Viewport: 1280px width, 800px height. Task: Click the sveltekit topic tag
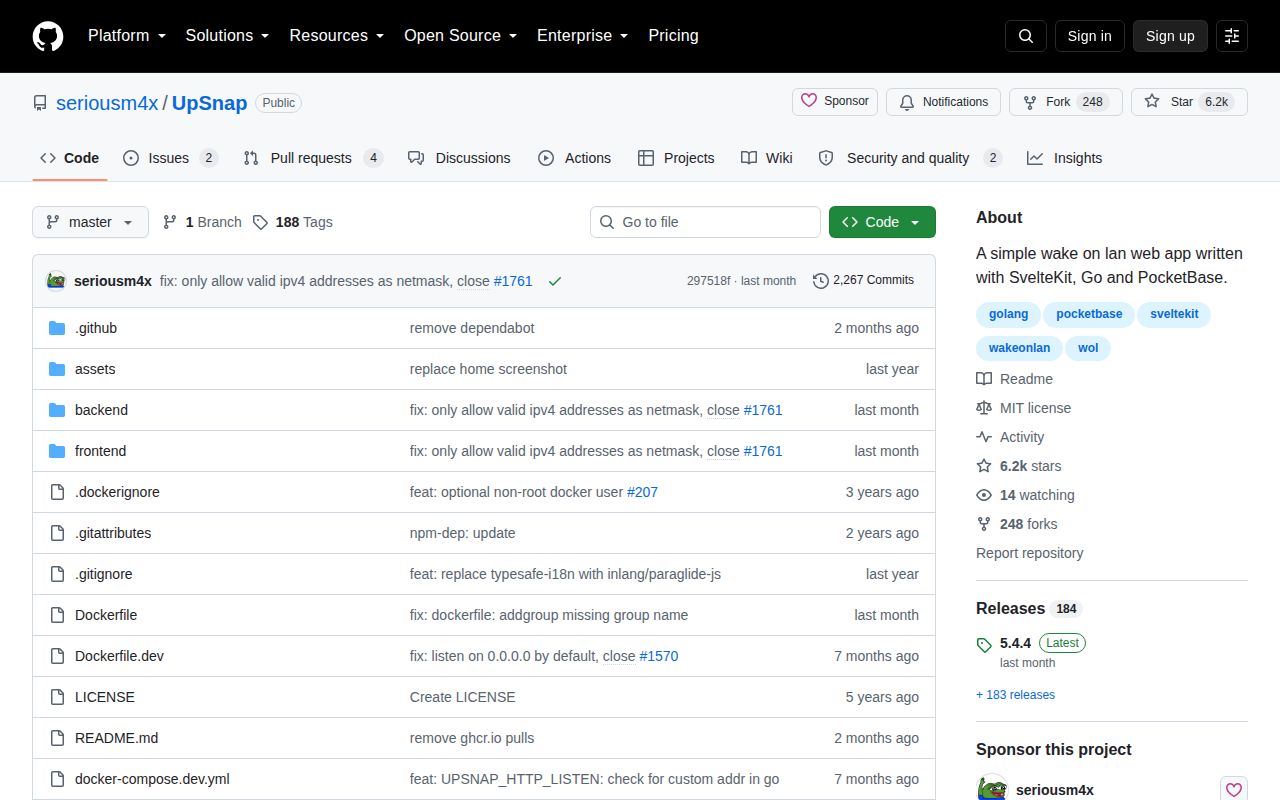pos(1174,314)
